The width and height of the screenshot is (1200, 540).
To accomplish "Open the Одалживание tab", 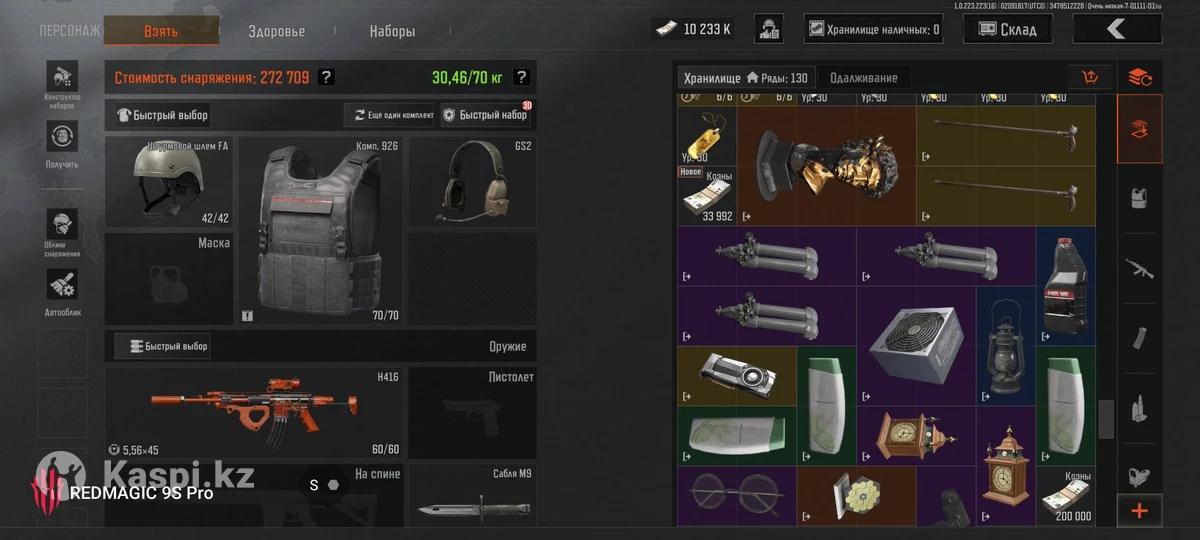I will 863,78.
